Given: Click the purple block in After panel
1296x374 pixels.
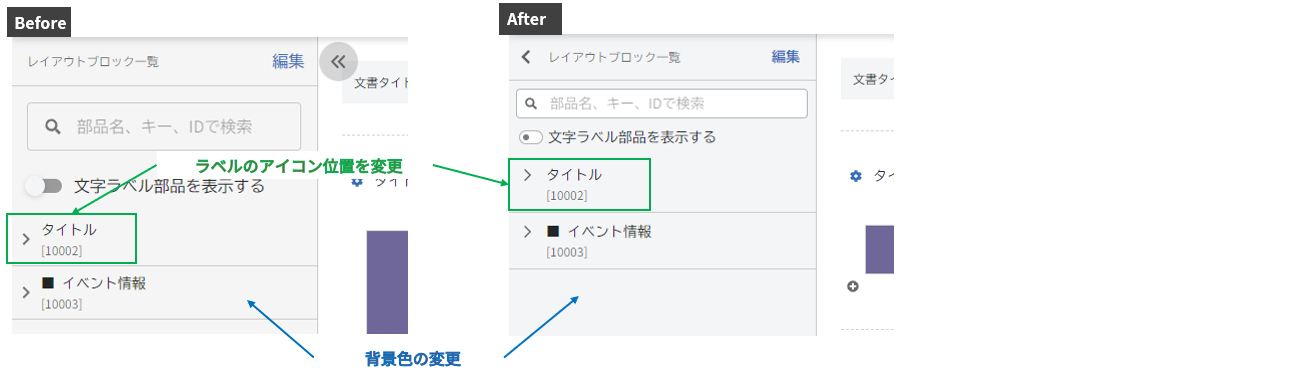Looking at the screenshot, I should (x=879, y=249).
